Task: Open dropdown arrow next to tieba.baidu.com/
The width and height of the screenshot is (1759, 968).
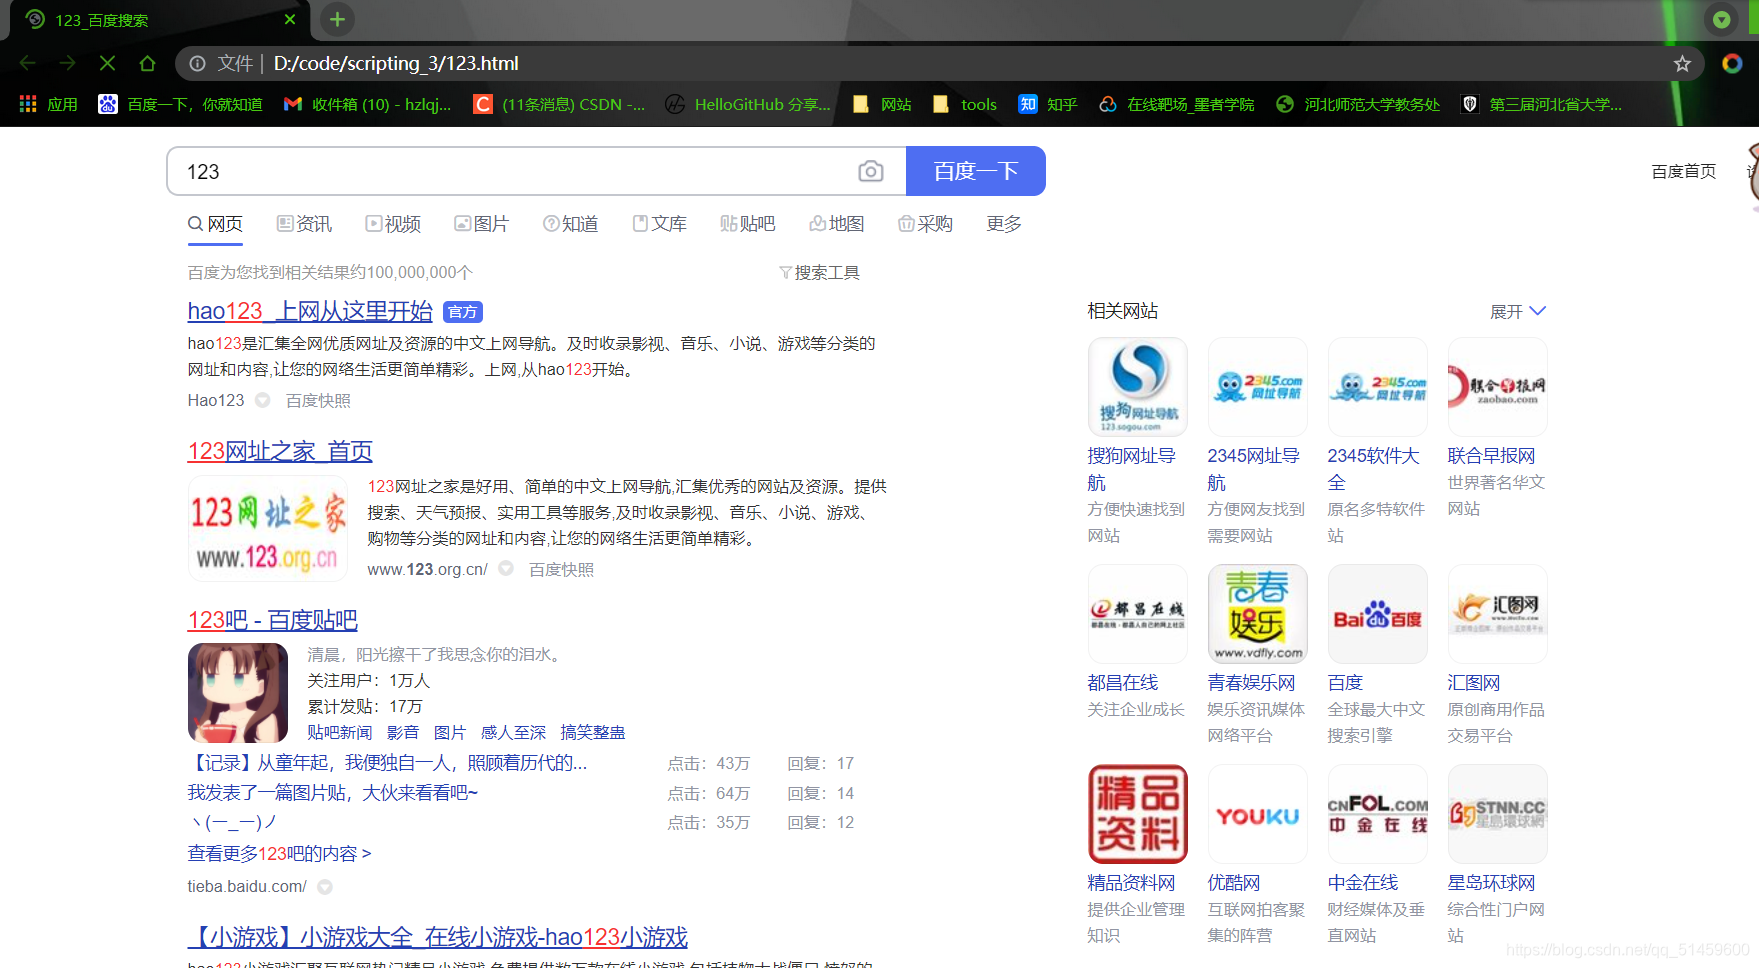Action: [x=325, y=887]
